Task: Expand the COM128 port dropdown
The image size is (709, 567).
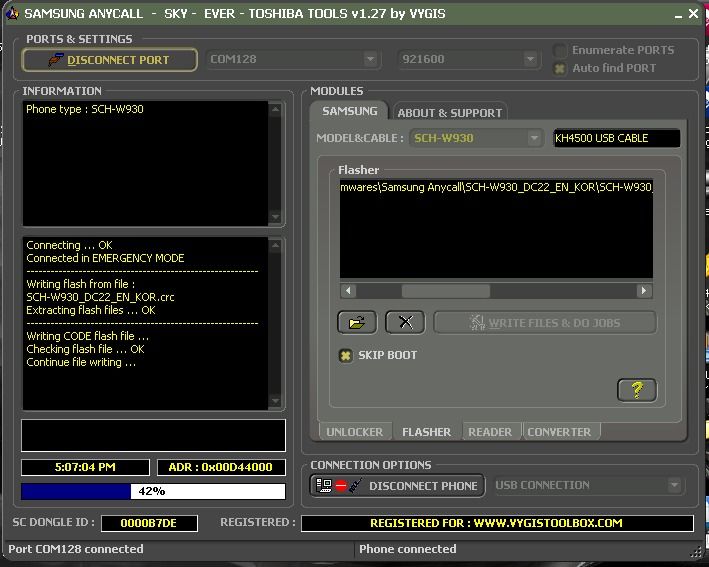Action: click(370, 59)
